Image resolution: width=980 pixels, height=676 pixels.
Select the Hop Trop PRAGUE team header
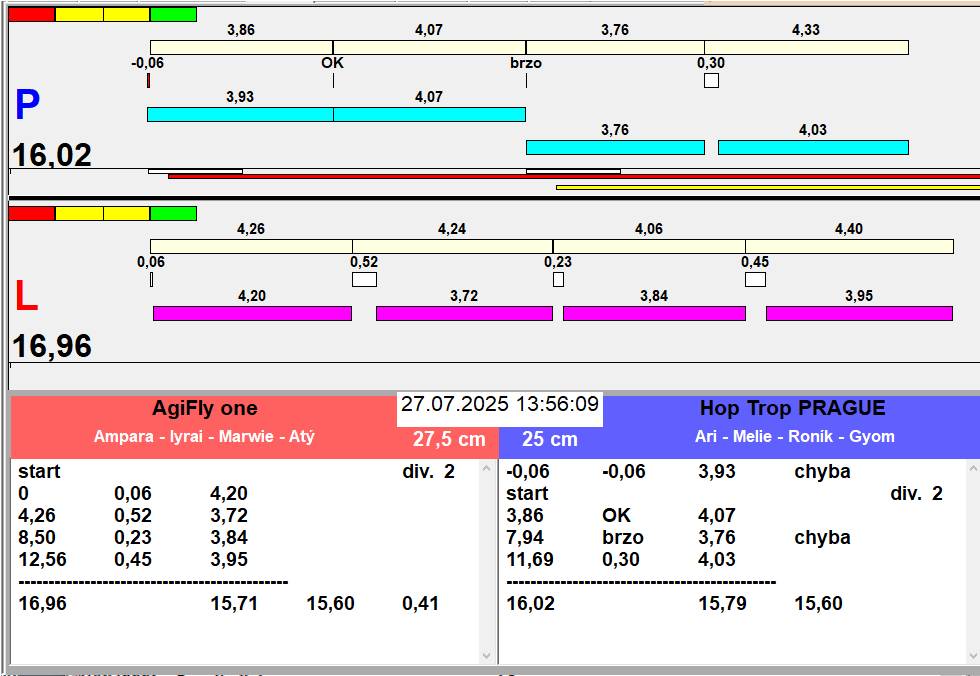[x=792, y=409]
